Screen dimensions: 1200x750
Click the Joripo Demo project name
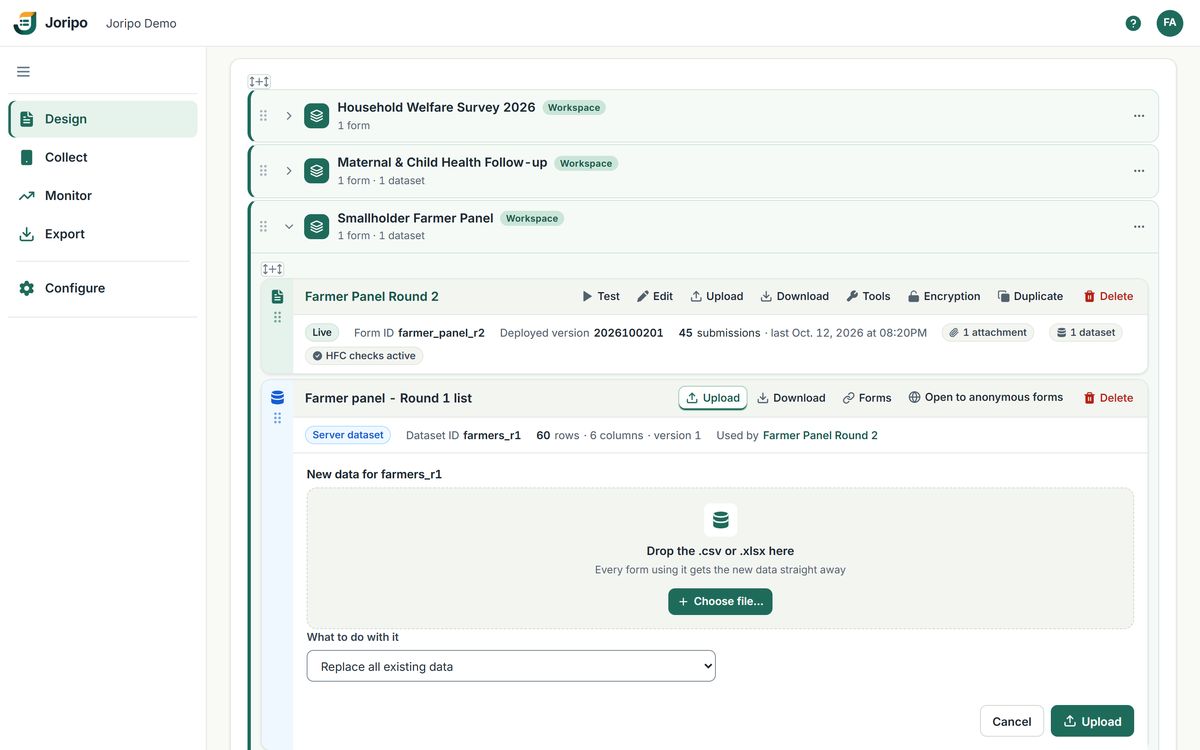[x=141, y=23]
